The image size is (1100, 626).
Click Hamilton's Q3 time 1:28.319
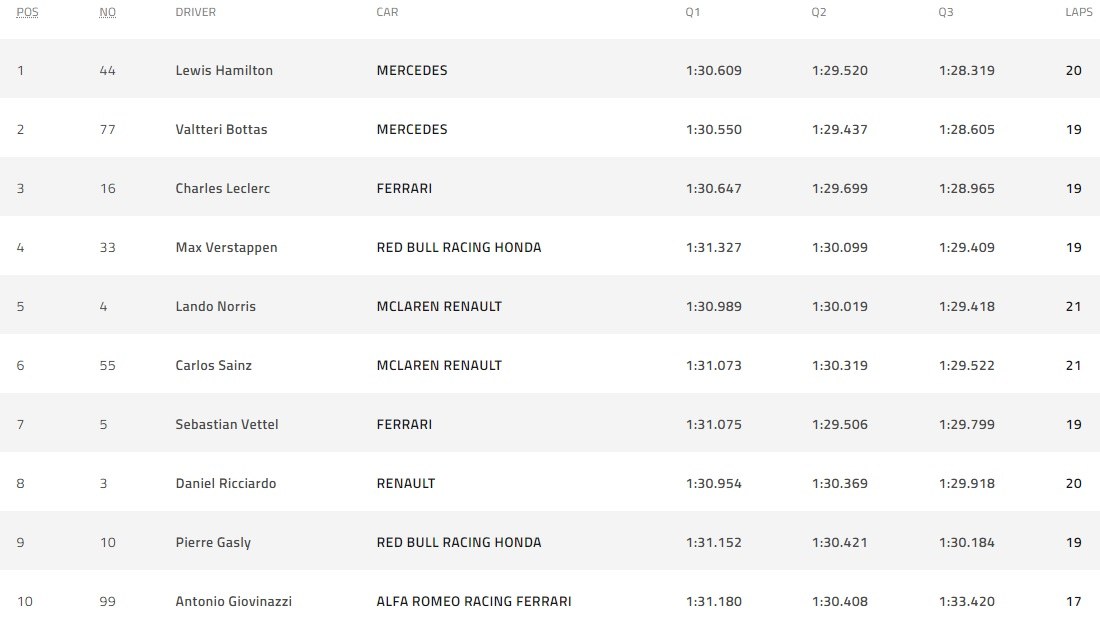pyautogui.click(x=966, y=71)
